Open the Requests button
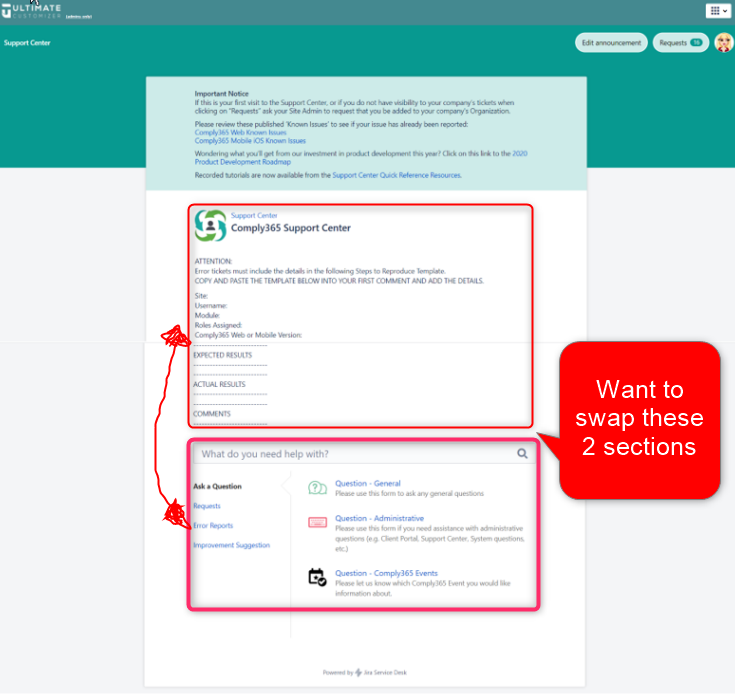Viewport: 735px width, 698px height. 680,43
